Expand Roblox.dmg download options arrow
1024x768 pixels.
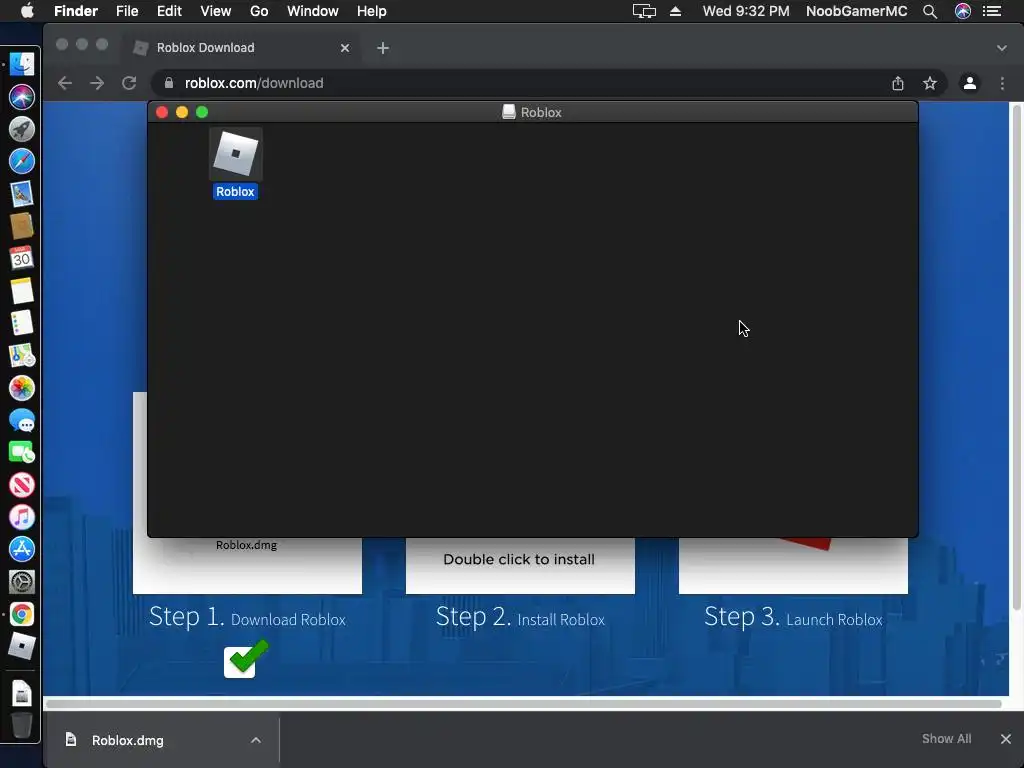point(256,740)
